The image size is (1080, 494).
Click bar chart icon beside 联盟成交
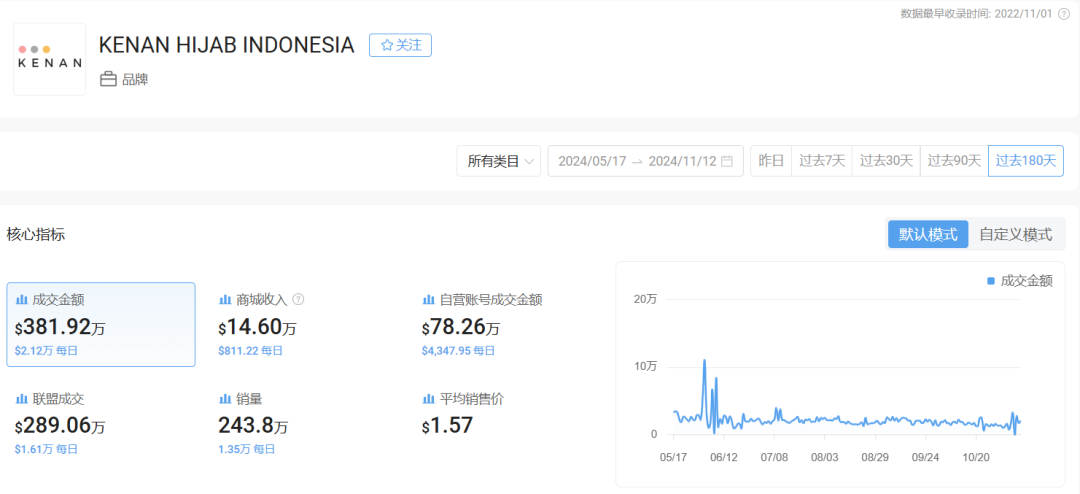tap(21, 399)
